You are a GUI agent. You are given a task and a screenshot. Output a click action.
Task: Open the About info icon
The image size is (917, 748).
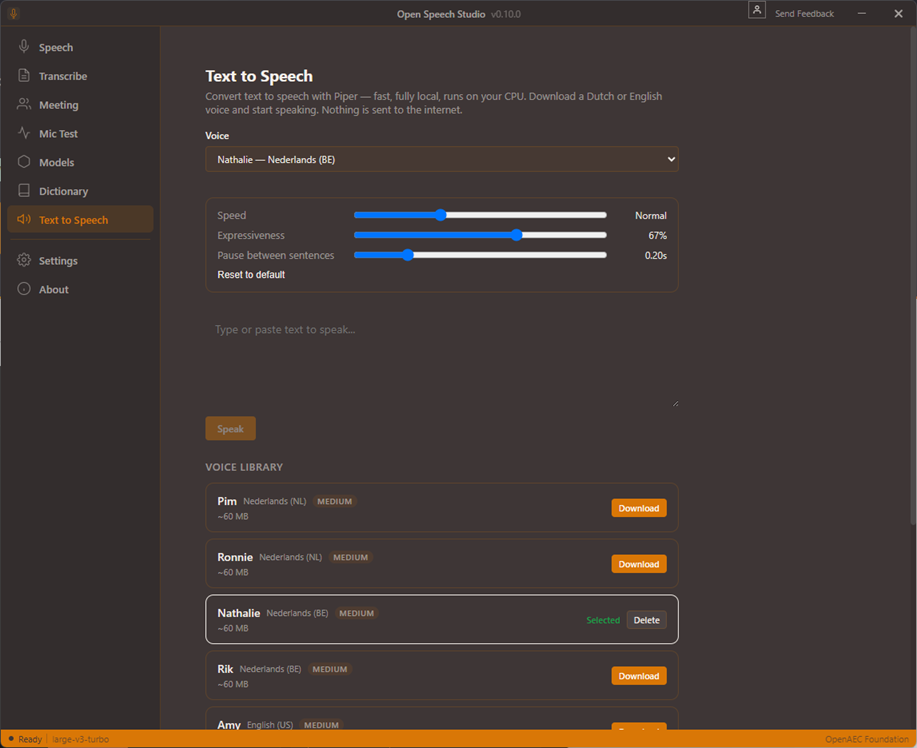tap(24, 289)
